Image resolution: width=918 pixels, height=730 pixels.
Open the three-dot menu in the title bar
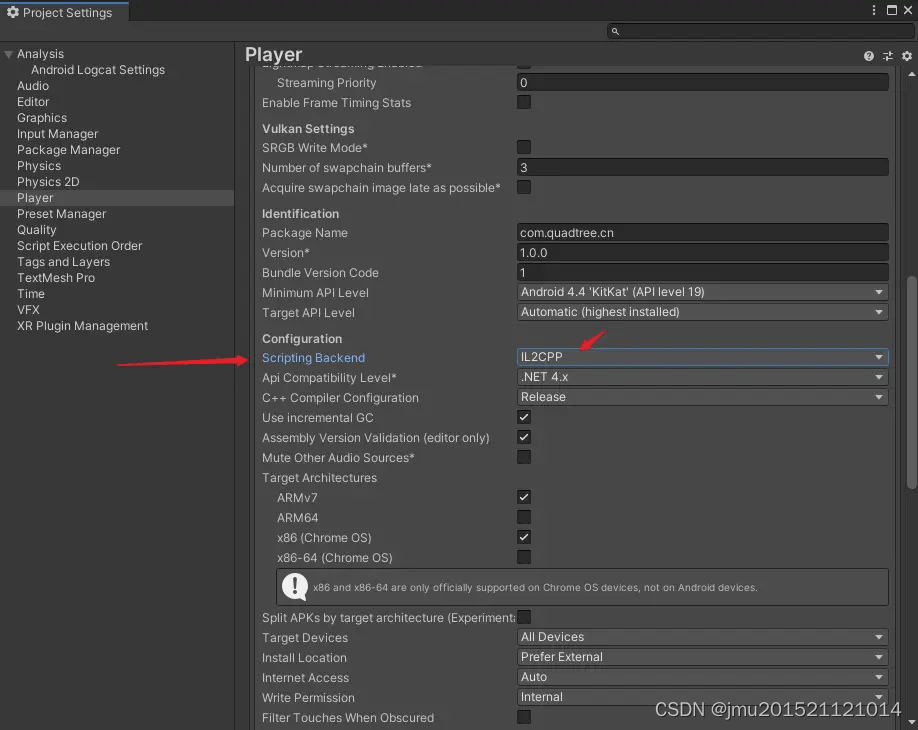[875, 10]
